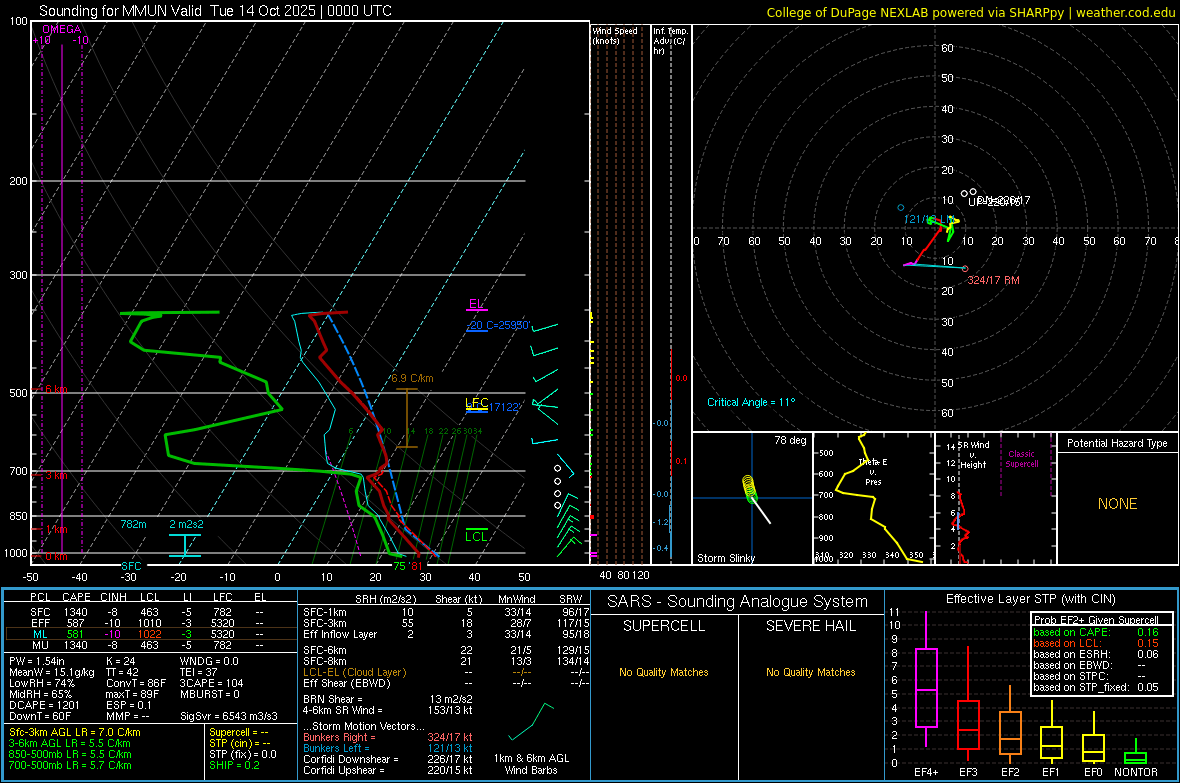
Task: Click the yellow-green storm slinky rings
Action: [x=749, y=488]
